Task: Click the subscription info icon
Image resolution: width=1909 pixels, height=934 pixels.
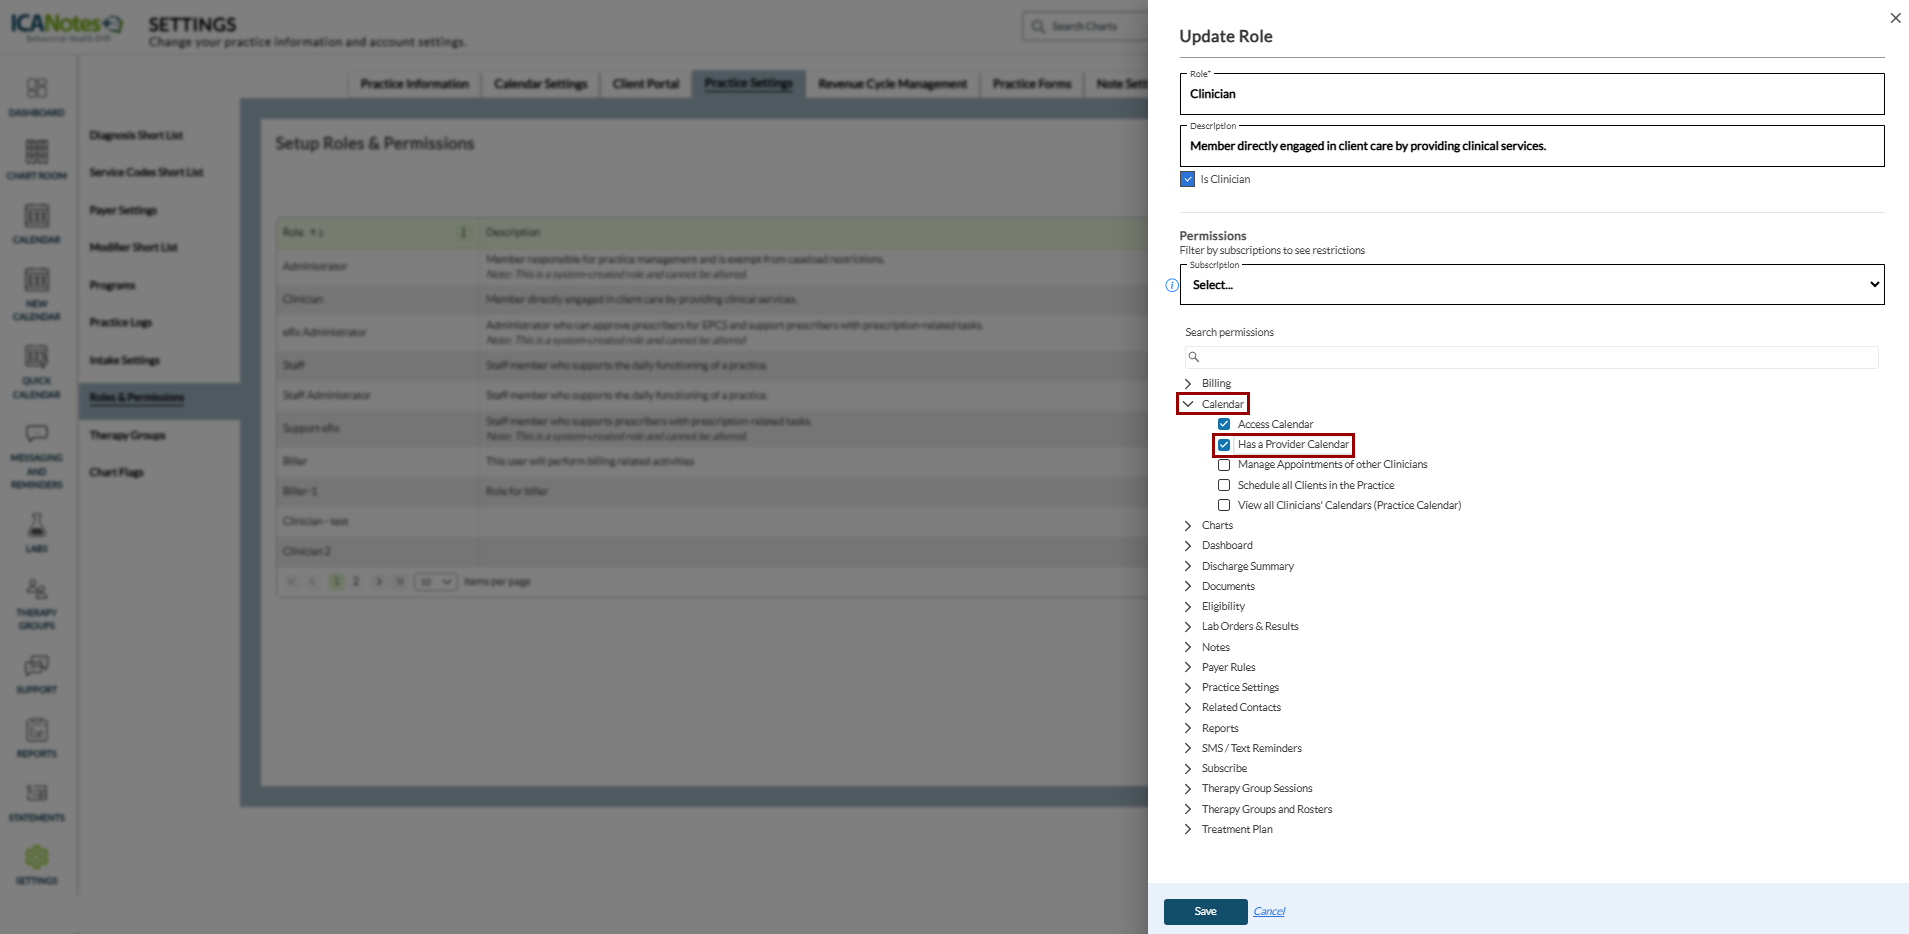Action: [1172, 285]
